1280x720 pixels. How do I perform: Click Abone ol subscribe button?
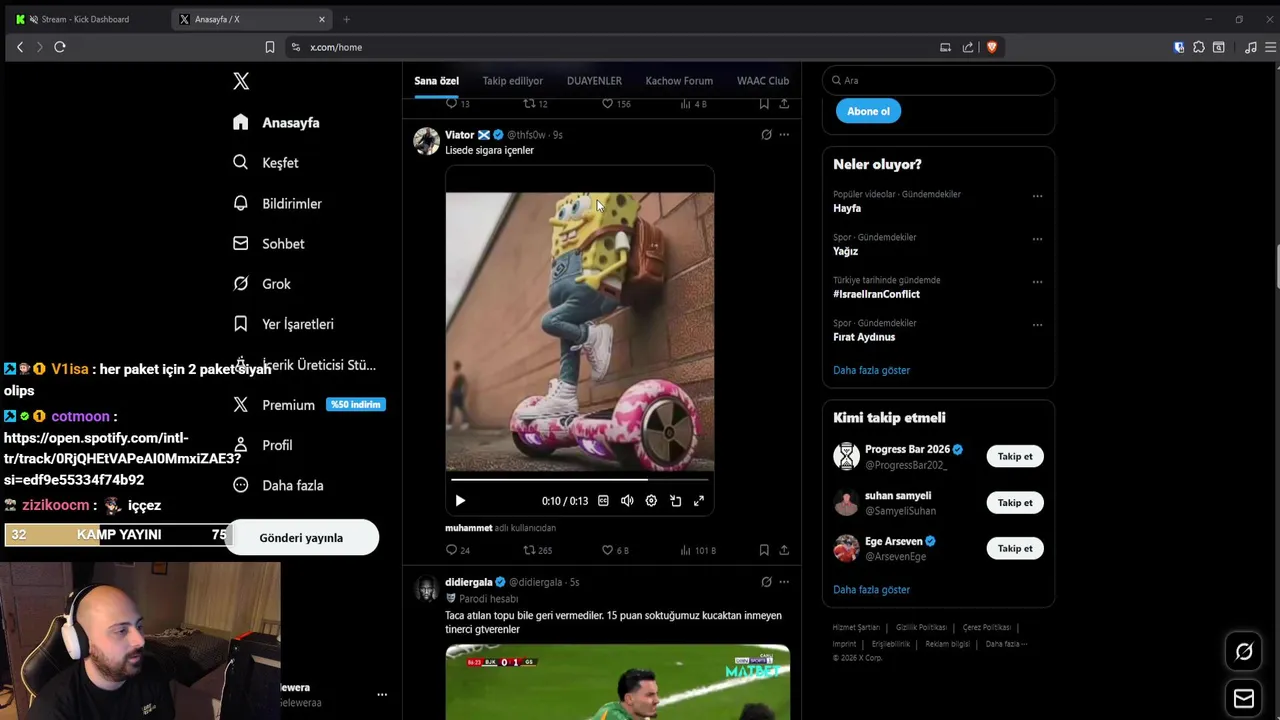[x=868, y=111]
